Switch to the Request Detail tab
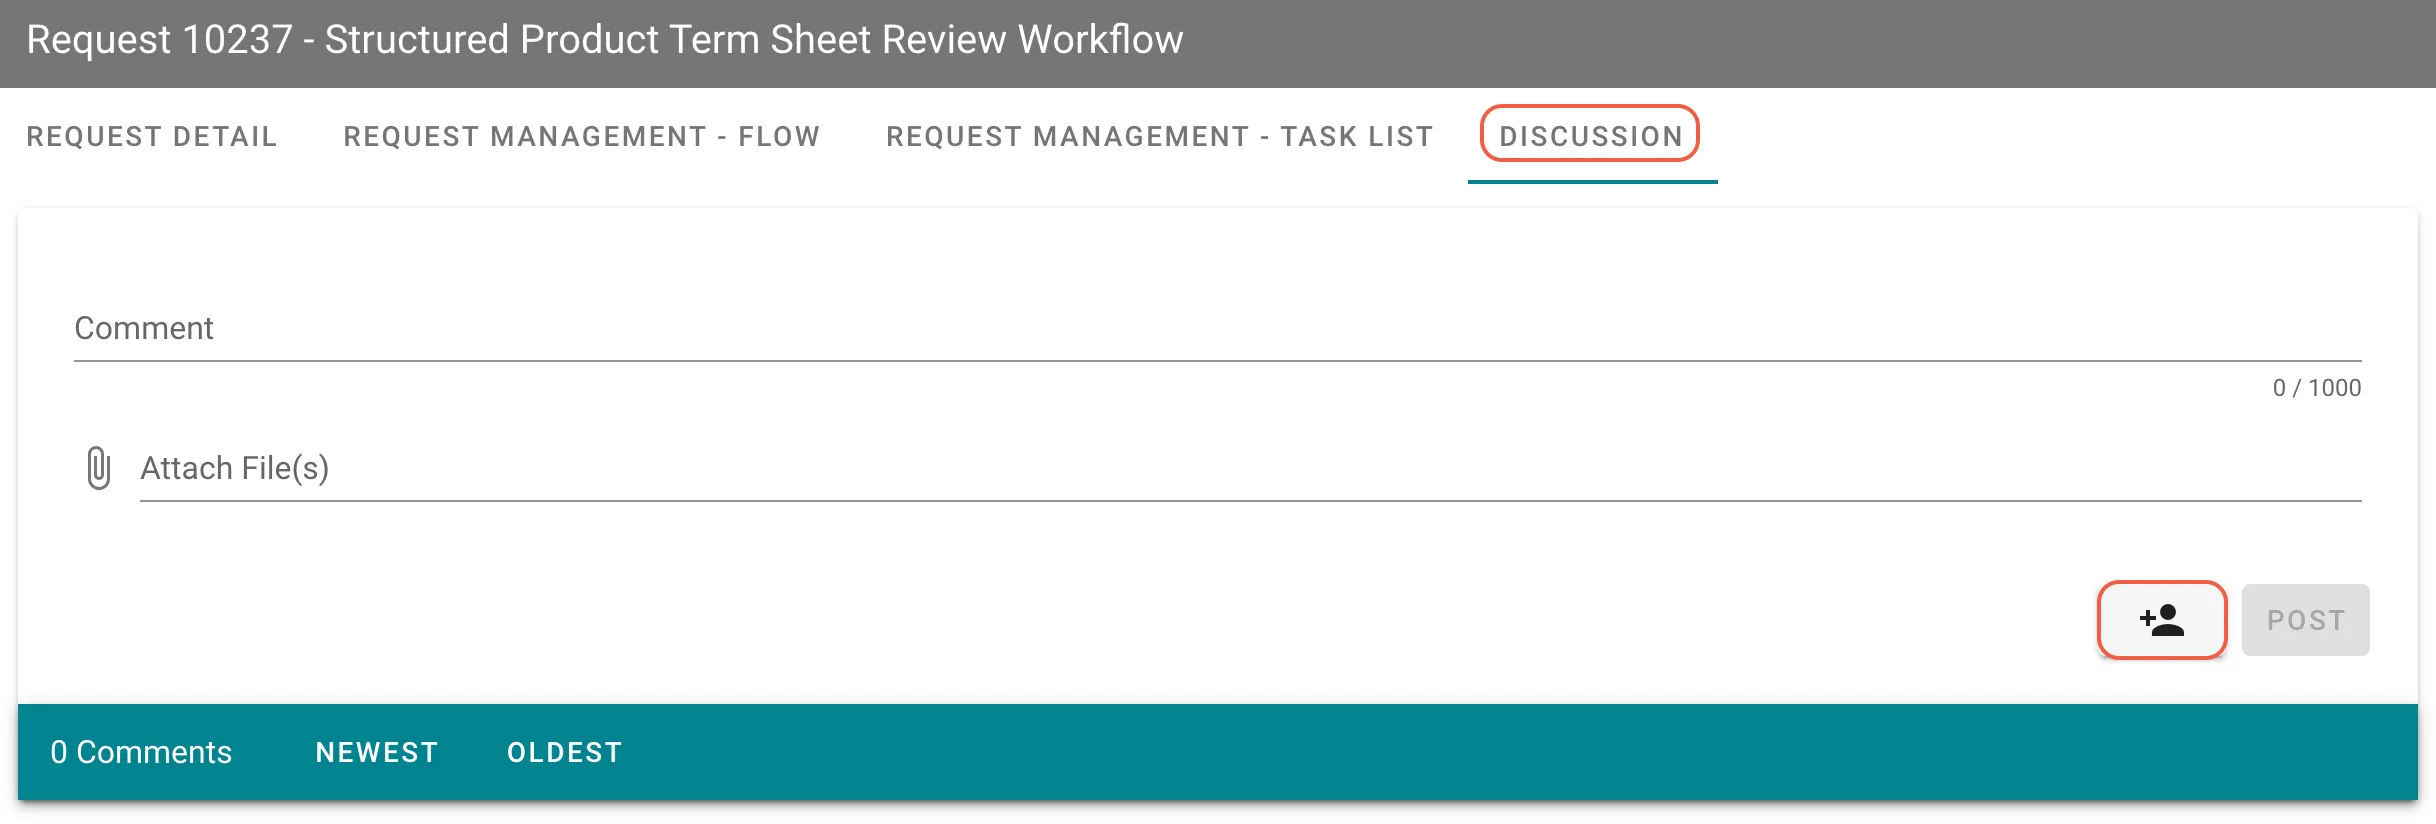The image size is (2436, 824). click(150, 137)
